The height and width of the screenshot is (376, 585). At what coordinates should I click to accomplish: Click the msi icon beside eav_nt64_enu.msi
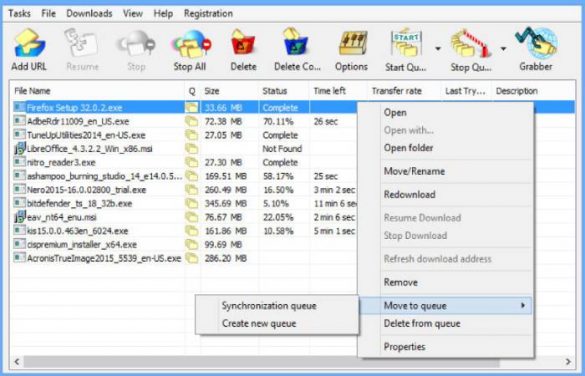pyautogui.click(x=19, y=217)
